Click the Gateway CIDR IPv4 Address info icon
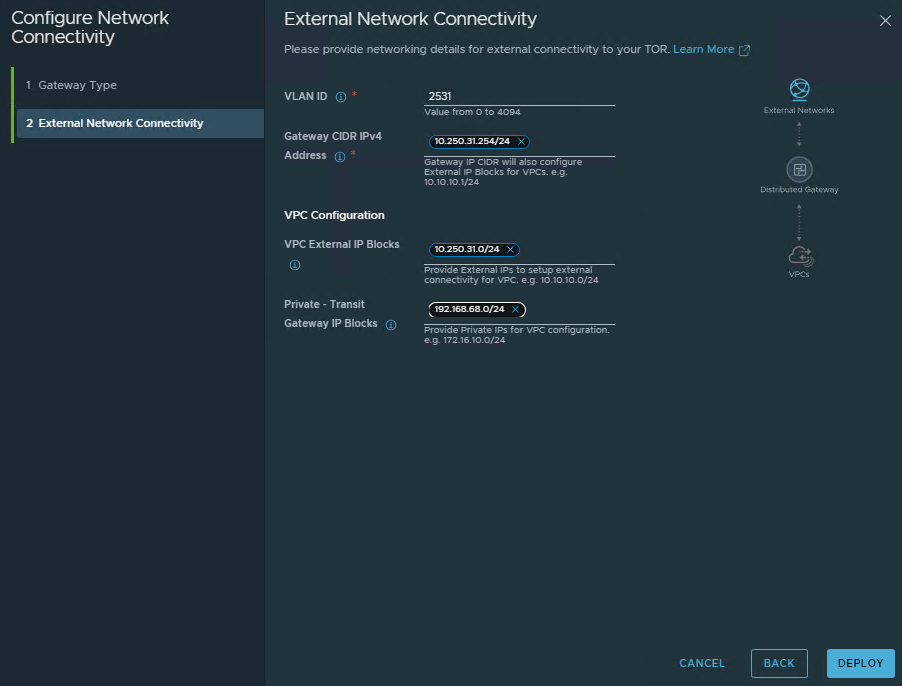This screenshot has height=686, width=902. [340, 157]
